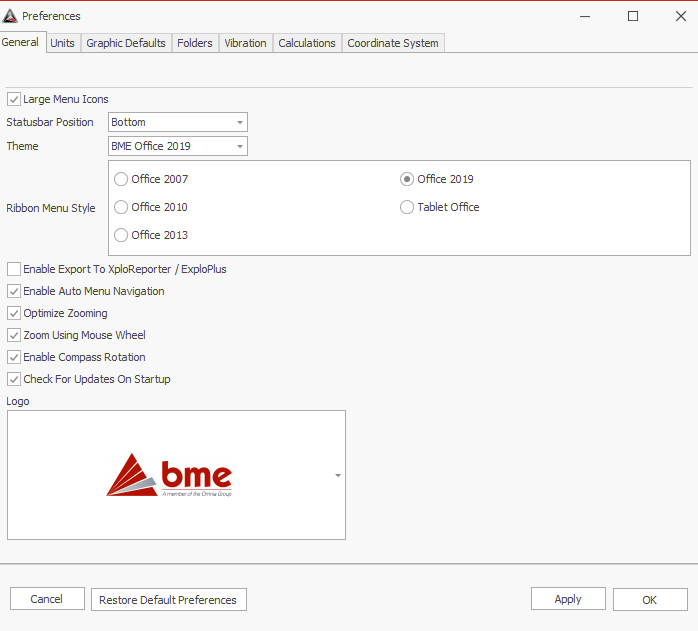Uncheck Large Menu Icons checkbox
This screenshot has height=631, width=698.
coord(14,99)
